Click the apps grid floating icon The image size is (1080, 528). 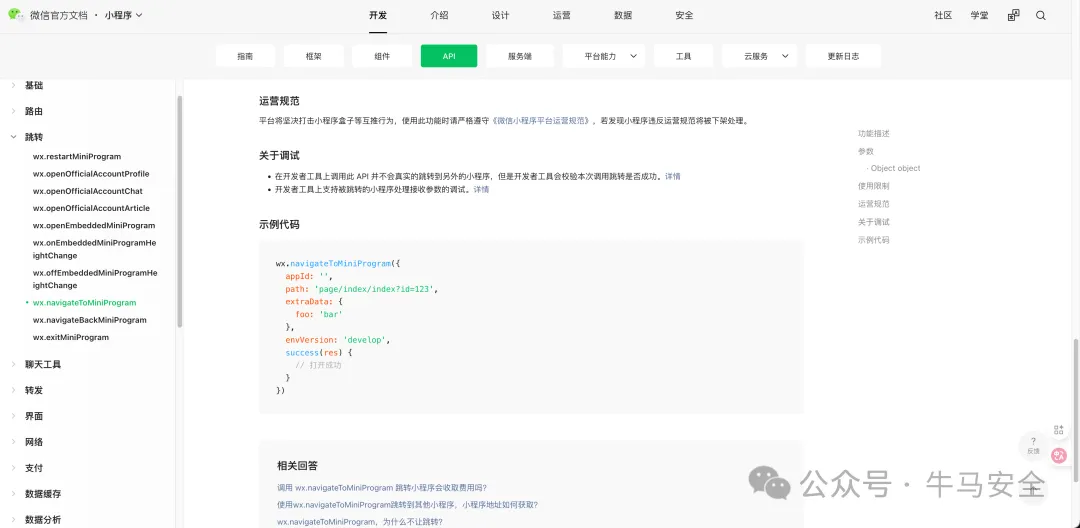[1060, 430]
